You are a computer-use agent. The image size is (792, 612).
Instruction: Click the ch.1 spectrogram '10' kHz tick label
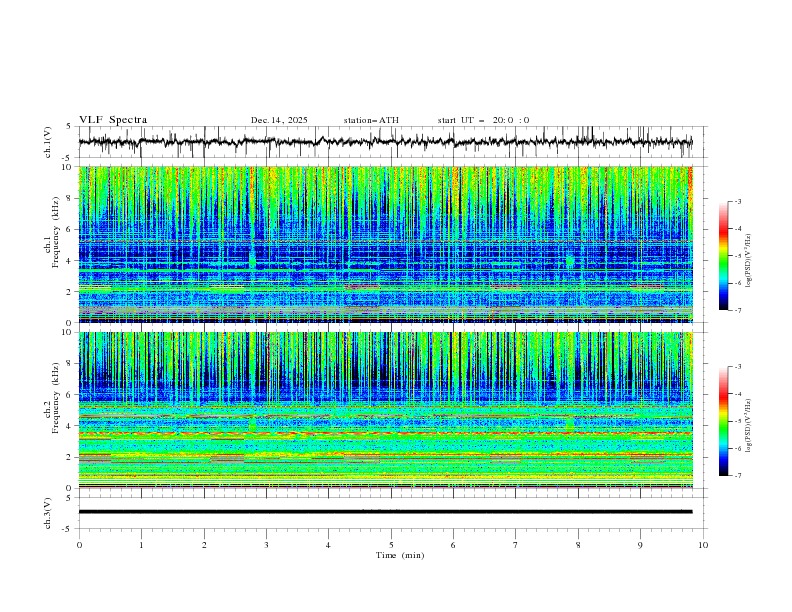click(x=68, y=167)
